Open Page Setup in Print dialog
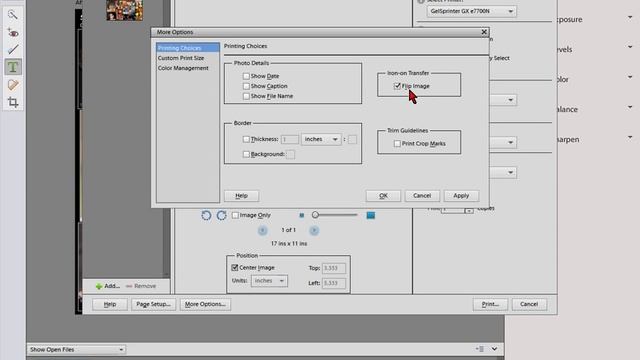The width and height of the screenshot is (640, 360). 153,304
